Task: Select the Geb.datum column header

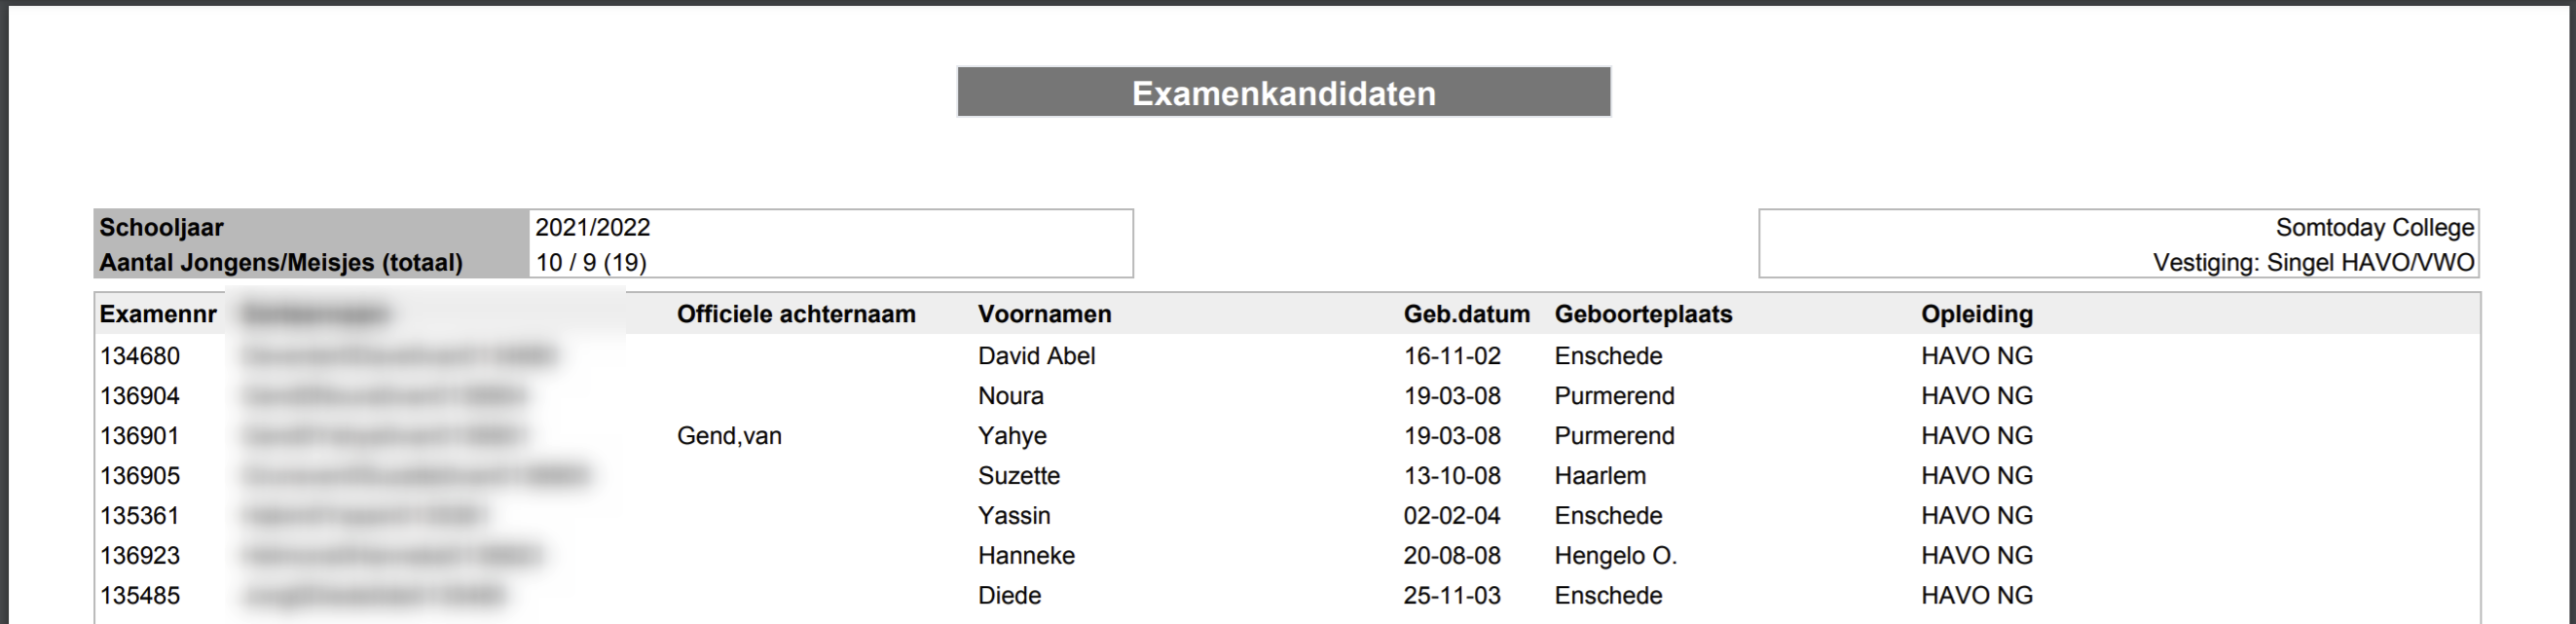Action: tap(1466, 314)
